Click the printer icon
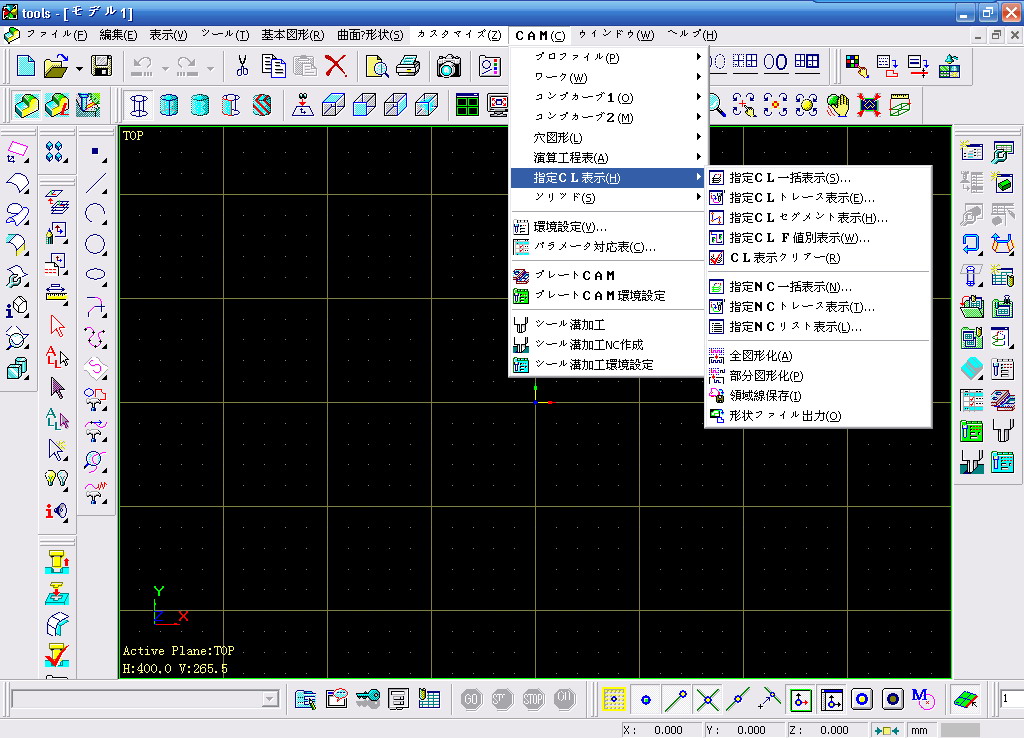 click(x=408, y=66)
